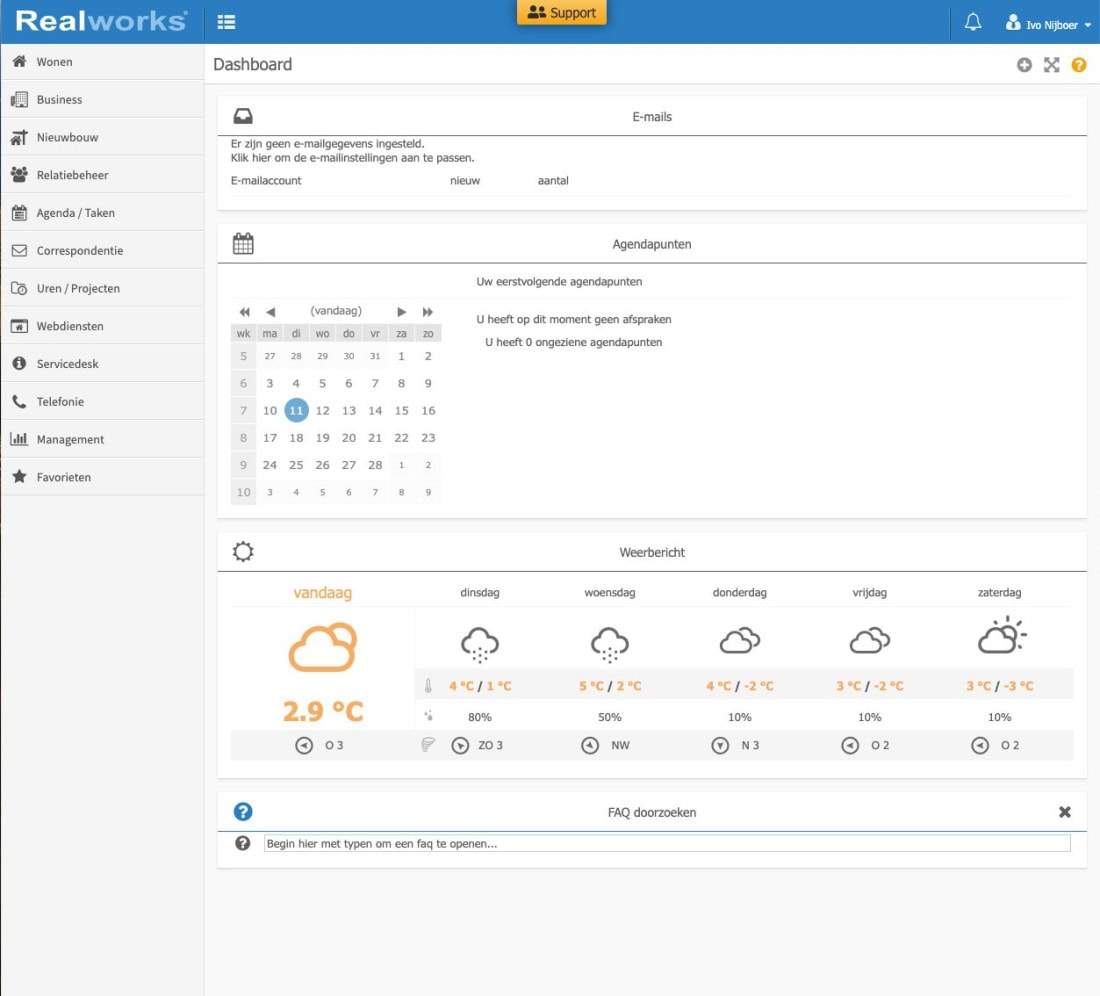Click the notification bell
Screen dimensions: 1100x996
coord(971,21)
